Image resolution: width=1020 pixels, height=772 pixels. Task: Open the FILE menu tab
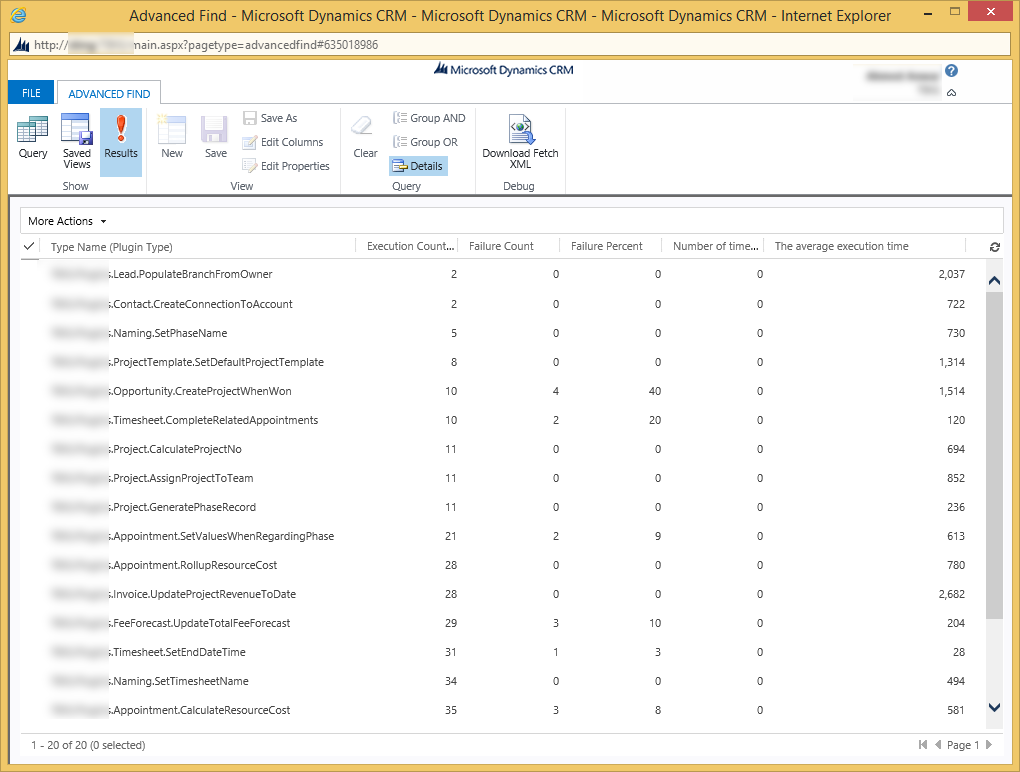point(32,93)
